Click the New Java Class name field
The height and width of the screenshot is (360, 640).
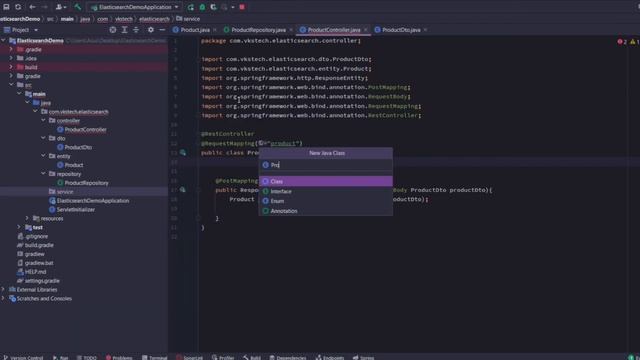pos(326,165)
